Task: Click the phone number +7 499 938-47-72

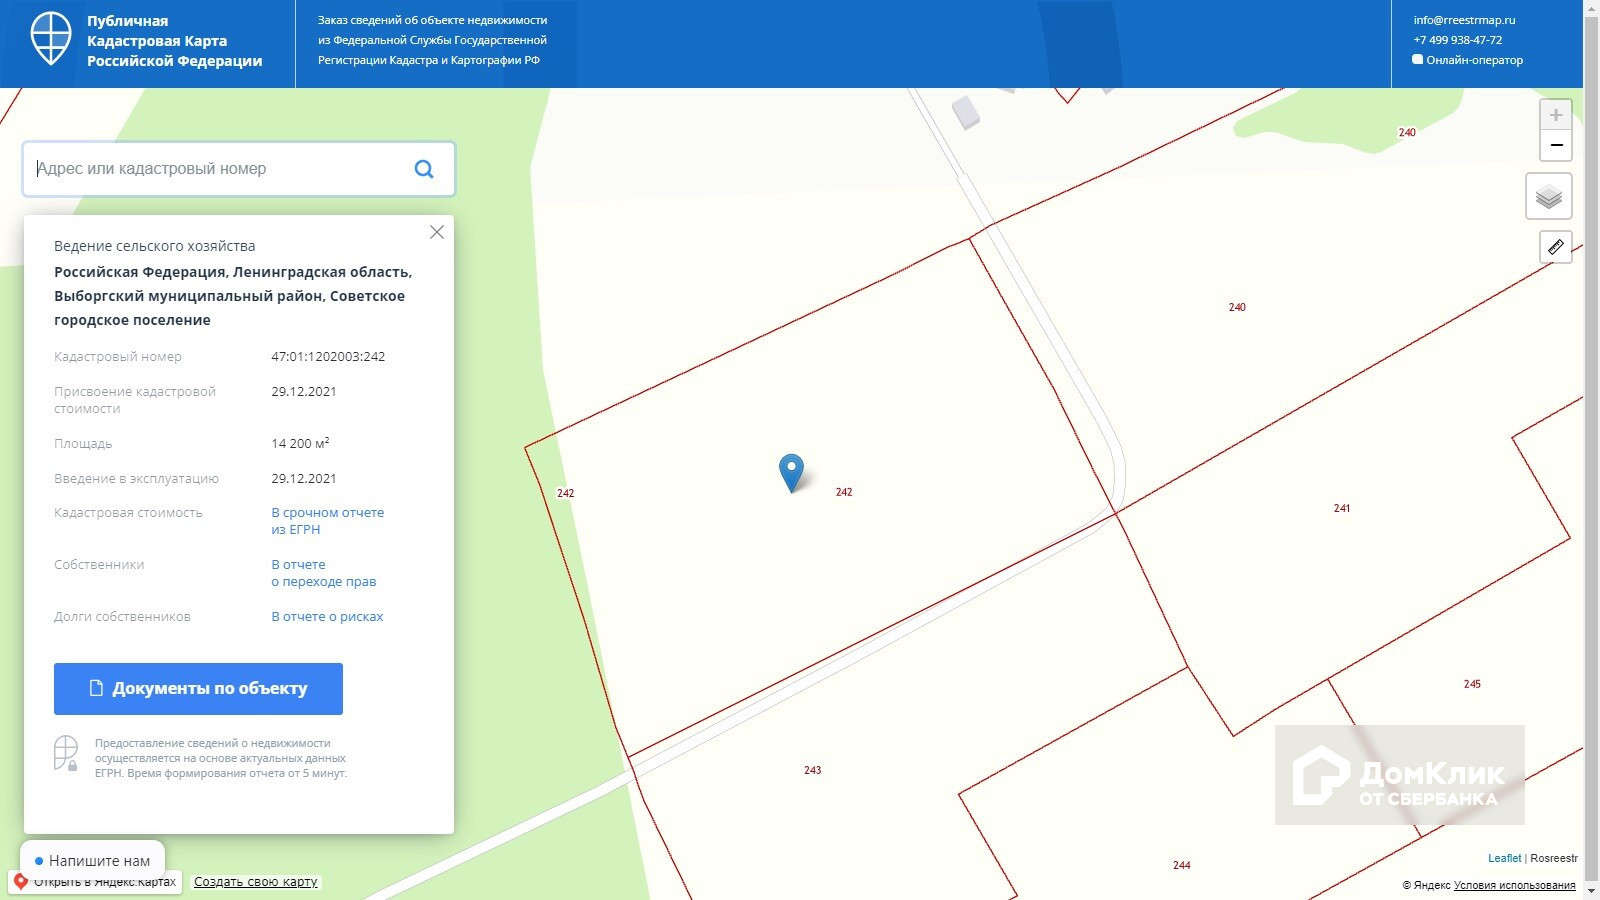Action: pyautogui.click(x=1458, y=40)
